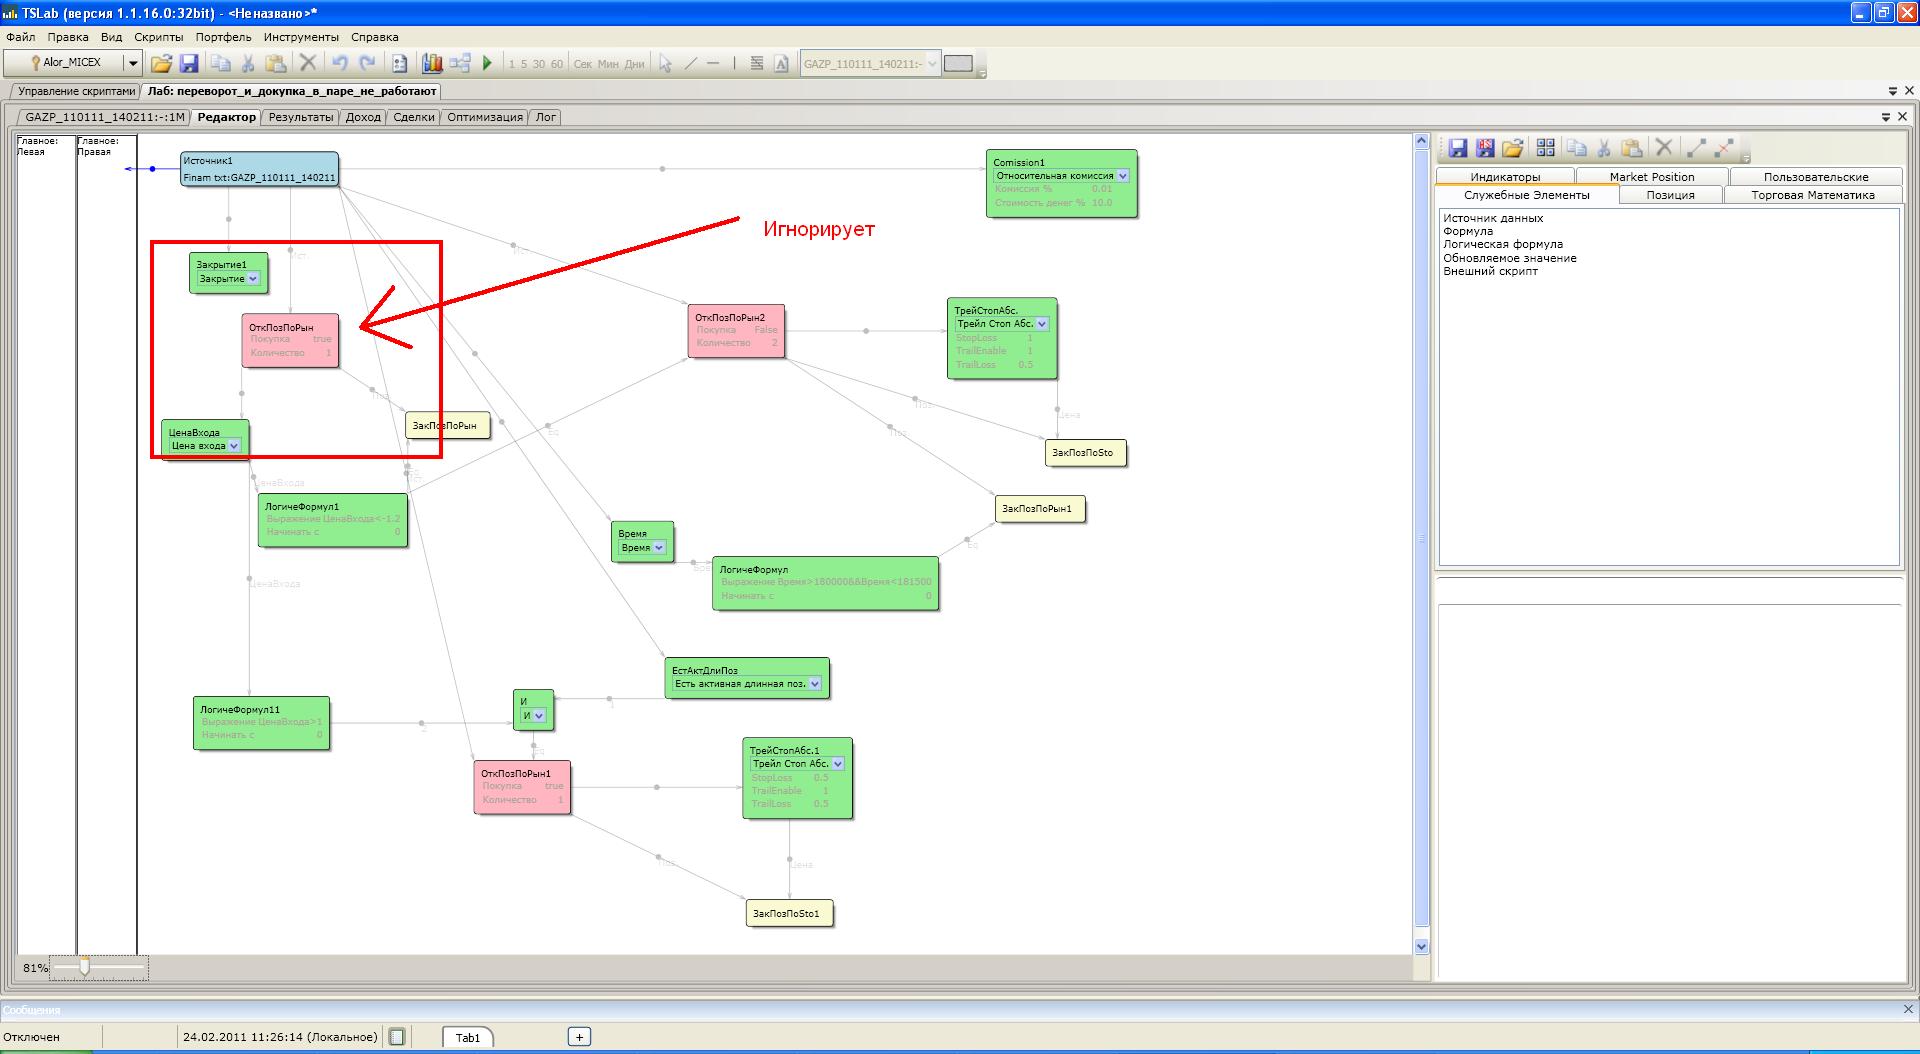The height and width of the screenshot is (1054, 1920).
Task: Copy selection with main toolbar copy icon
Action: tap(220, 63)
